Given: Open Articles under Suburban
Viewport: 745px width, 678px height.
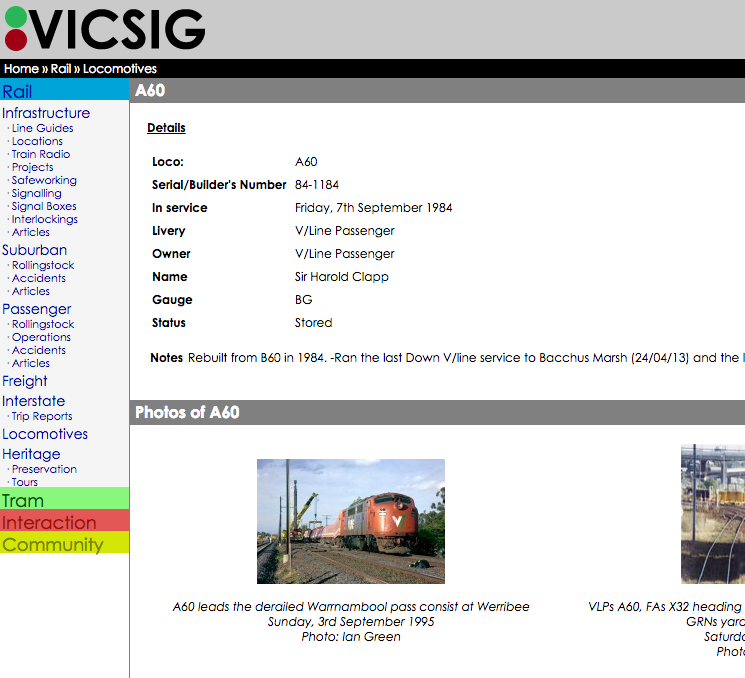Looking at the screenshot, I should (31, 291).
